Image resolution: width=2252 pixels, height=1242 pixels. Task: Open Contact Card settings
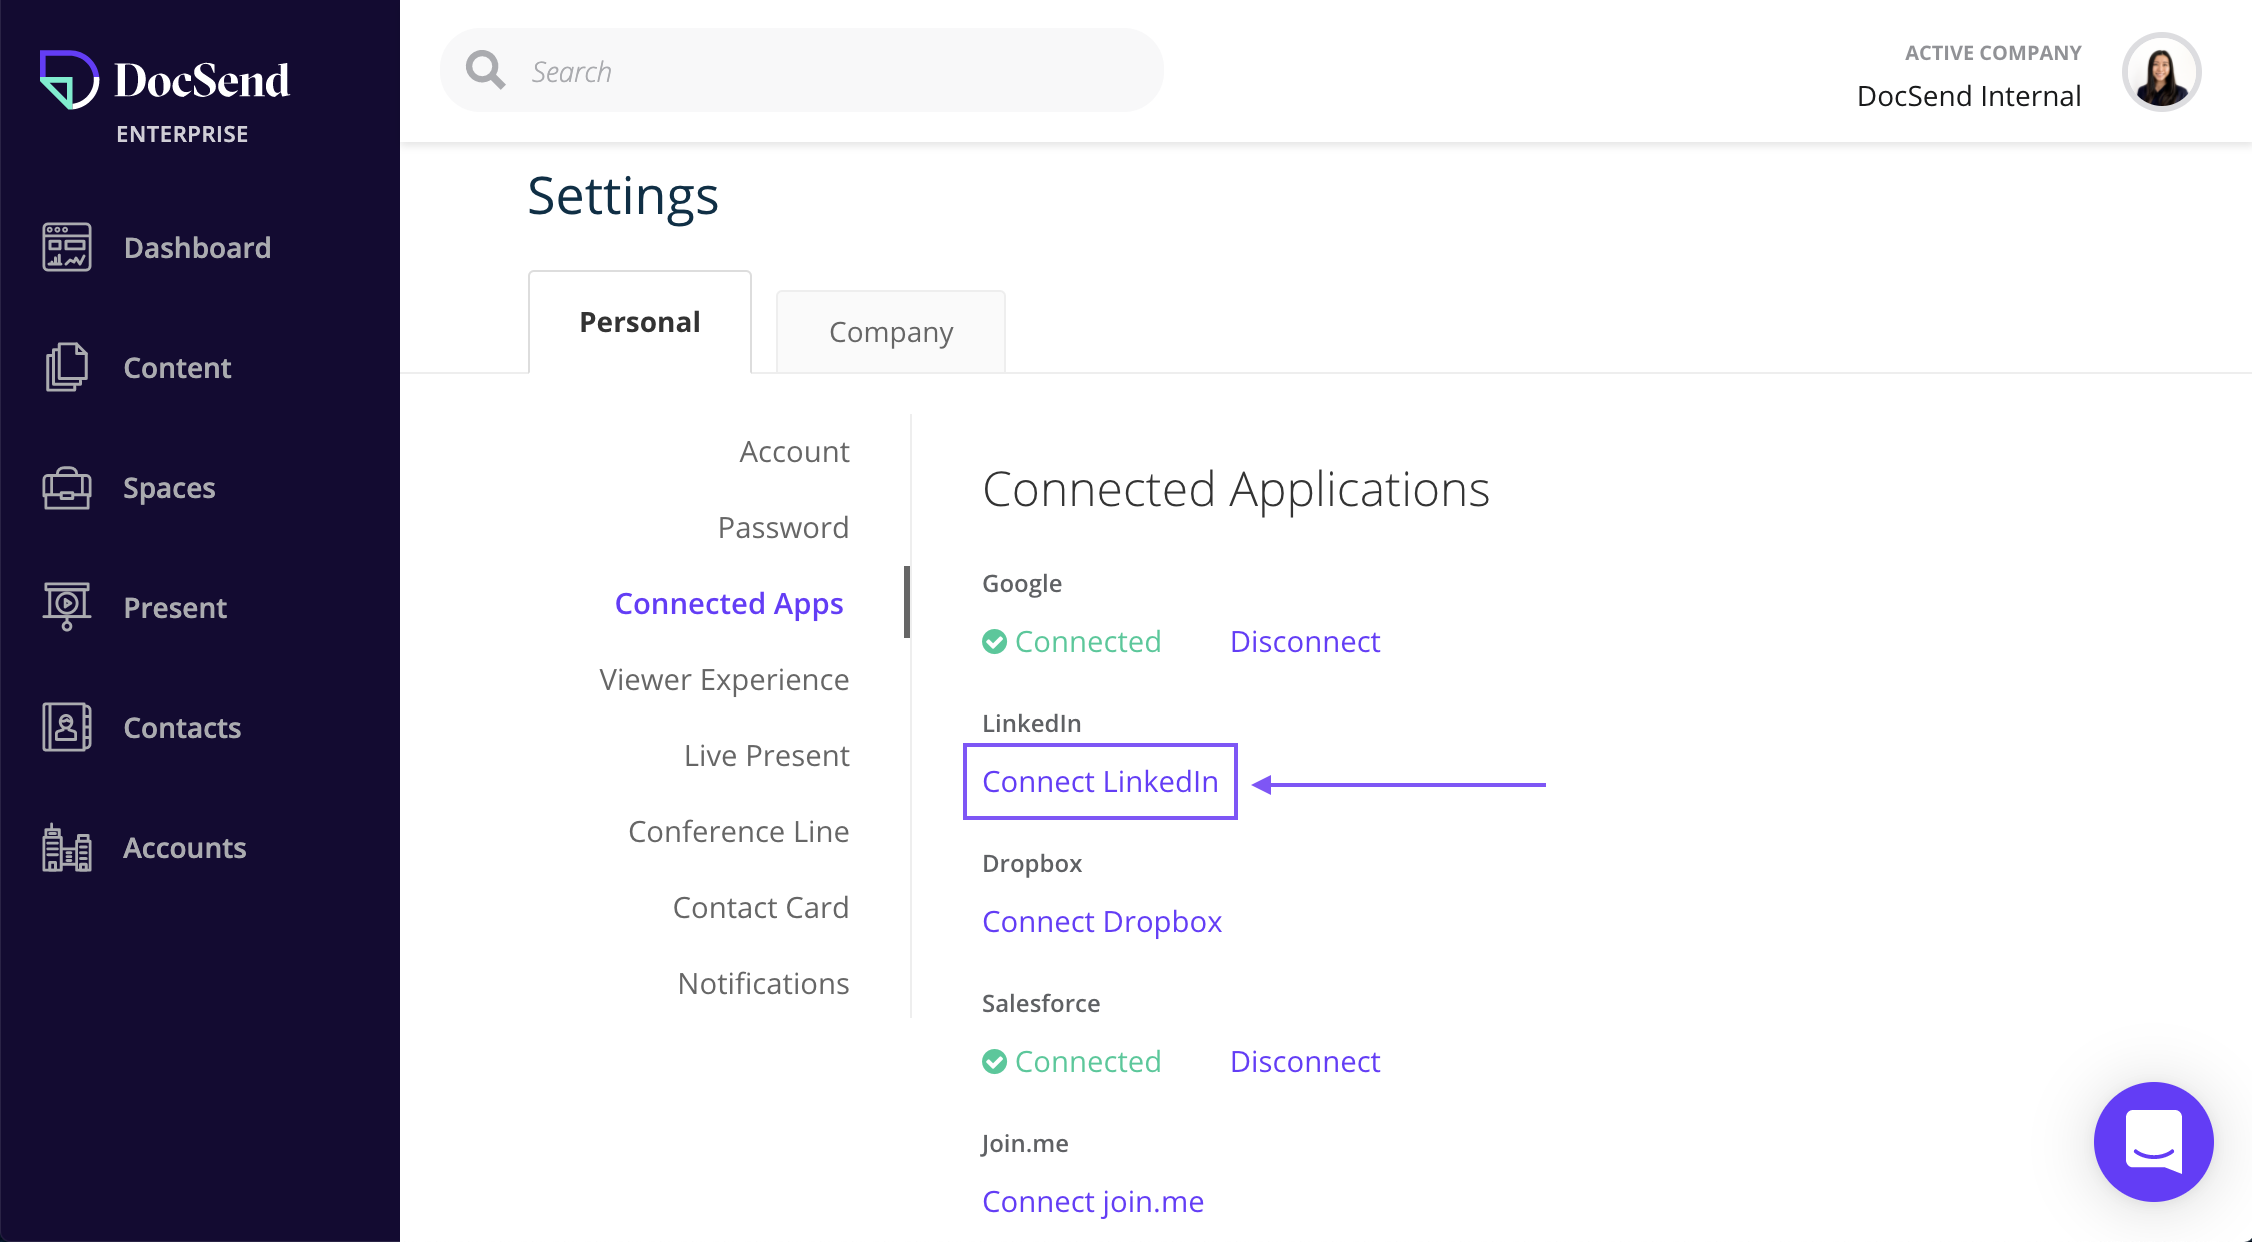click(x=760, y=907)
